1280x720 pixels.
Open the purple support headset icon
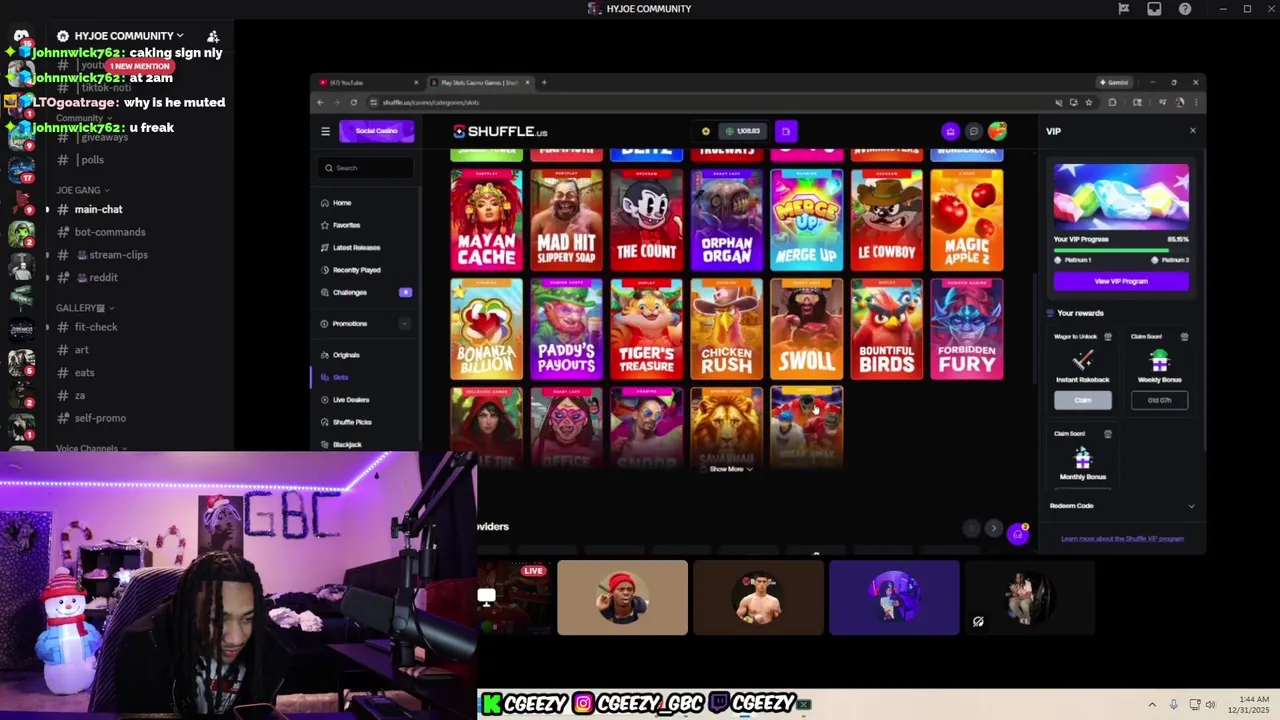pos(1017,534)
